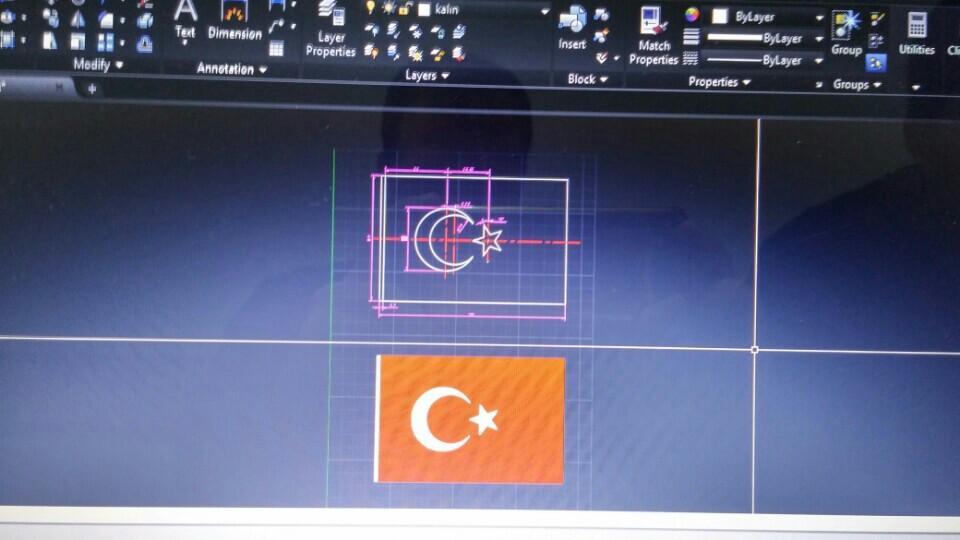Open the lineweight ByLayer dropdown
960x540 pixels.
point(819,39)
